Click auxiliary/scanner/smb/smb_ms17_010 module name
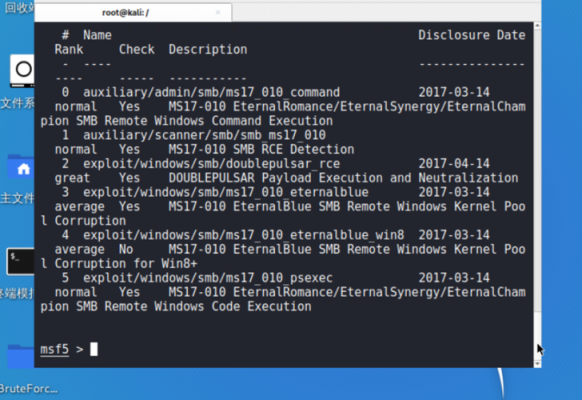The height and width of the screenshot is (400, 582). 204,135
